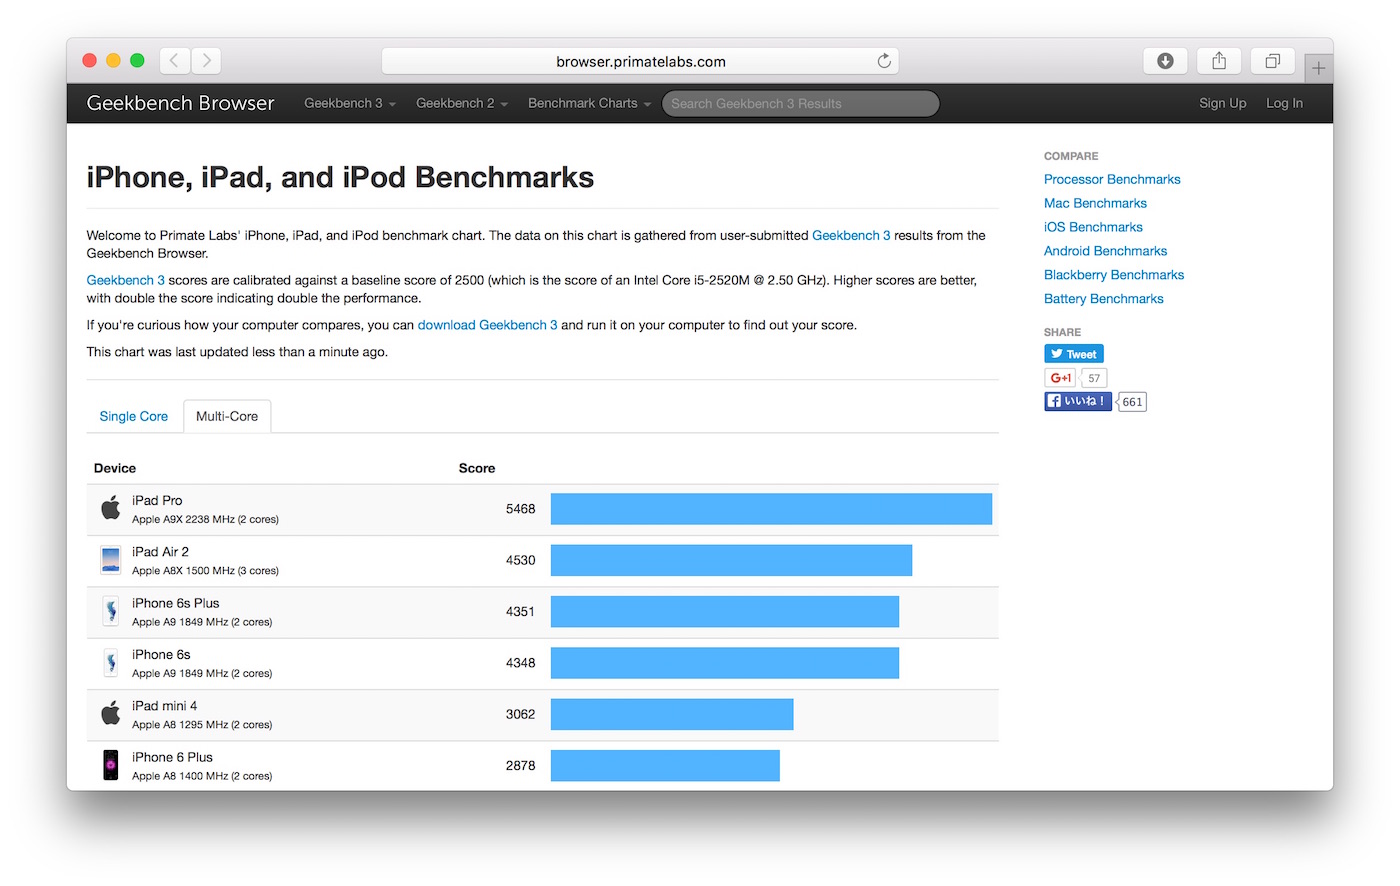Image resolution: width=1400 pixels, height=886 pixels.
Task: Go to the Geekbench Browser home link
Action: point(180,103)
